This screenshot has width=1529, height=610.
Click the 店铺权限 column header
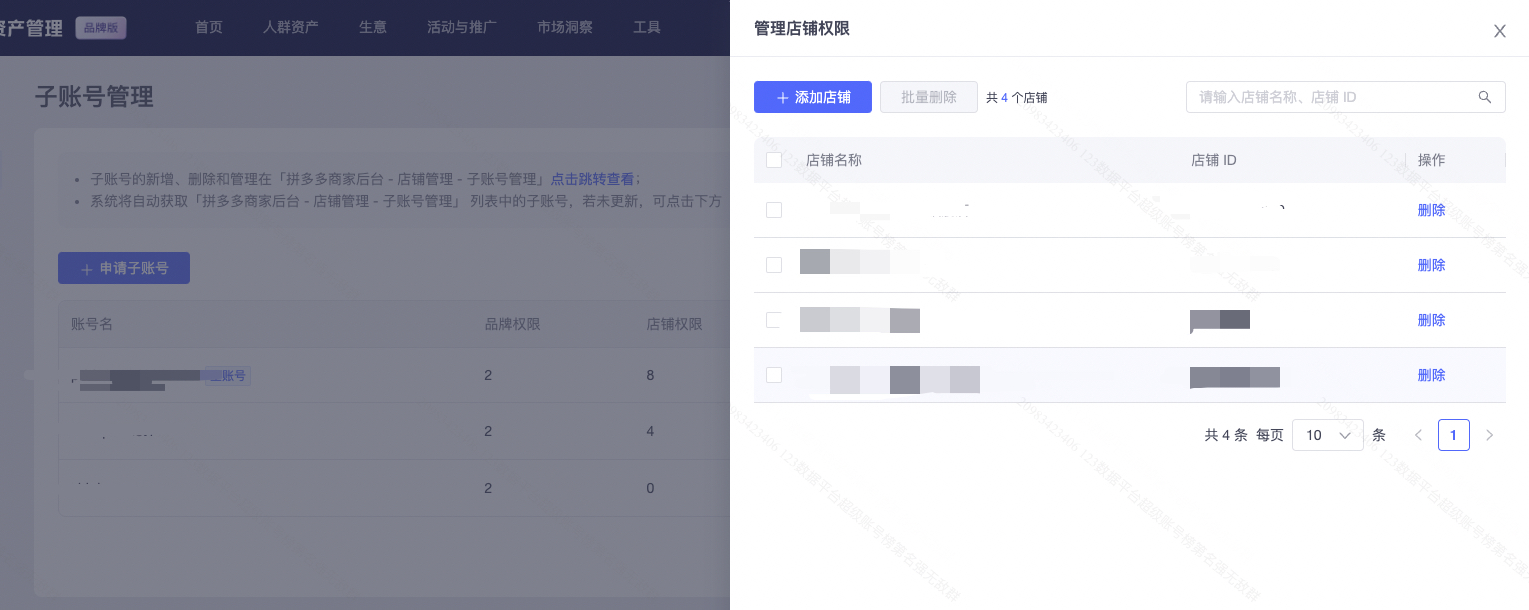coord(675,324)
